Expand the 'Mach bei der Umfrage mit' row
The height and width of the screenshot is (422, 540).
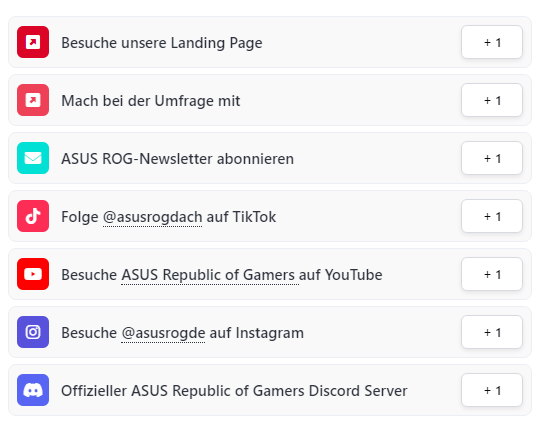tap(270, 100)
